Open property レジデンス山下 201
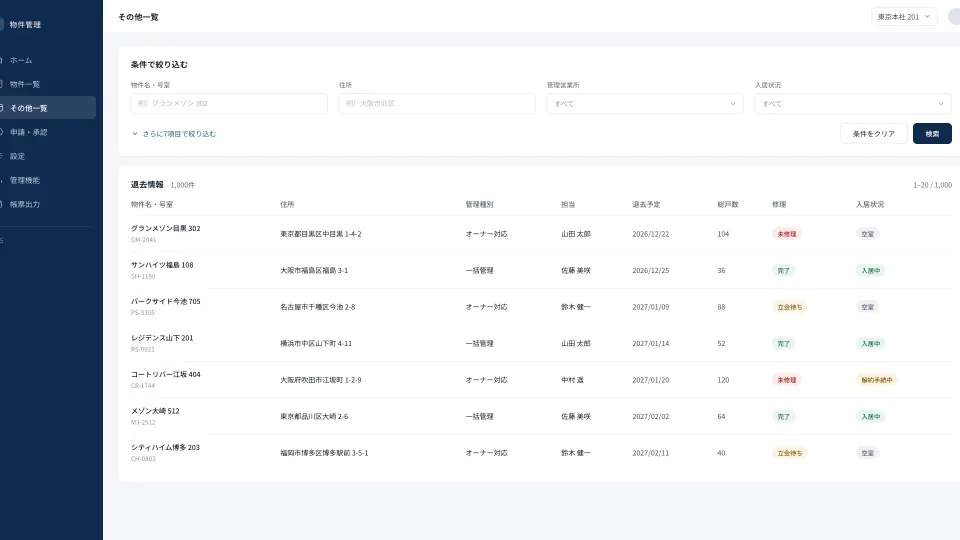The width and height of the screenshot is (960, 540). 162,338
